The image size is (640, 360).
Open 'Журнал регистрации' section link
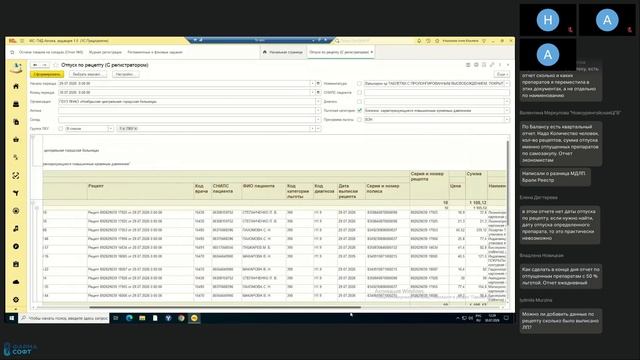(x=105, y=52)
